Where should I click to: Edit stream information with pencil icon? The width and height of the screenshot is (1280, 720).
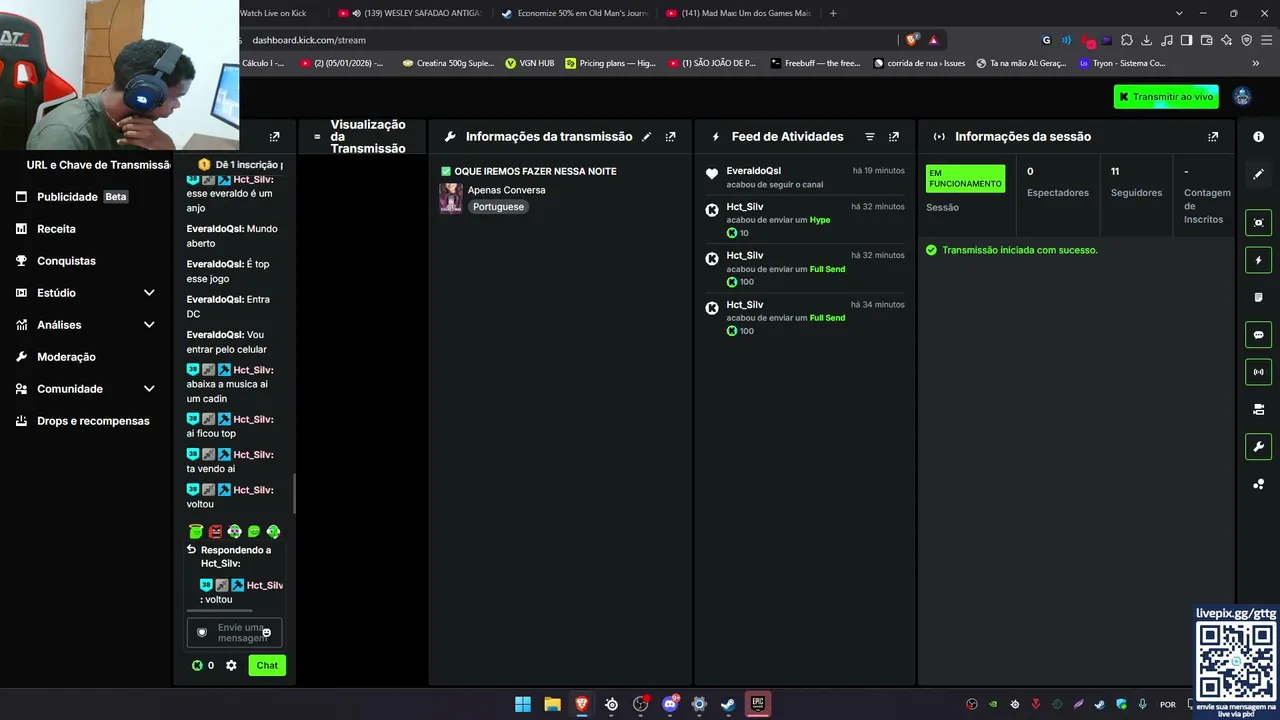coord(646,137)
